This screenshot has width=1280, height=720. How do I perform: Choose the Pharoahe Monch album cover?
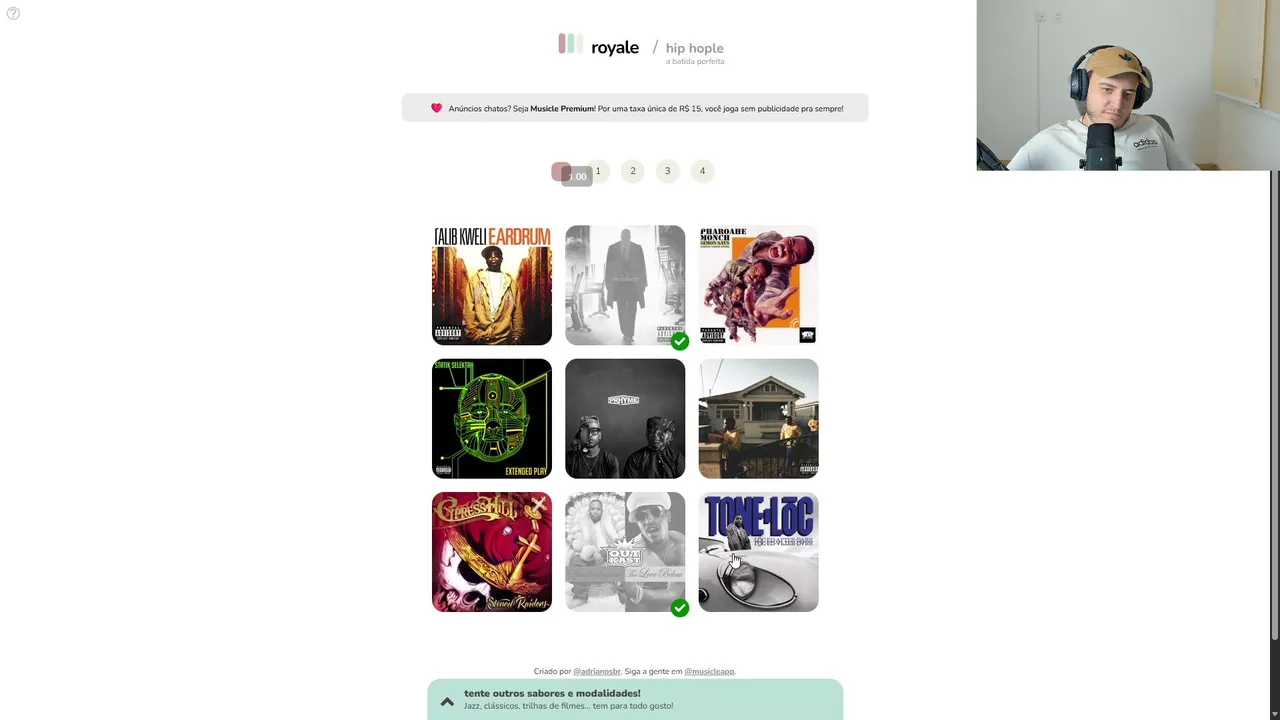coord(759,285)
